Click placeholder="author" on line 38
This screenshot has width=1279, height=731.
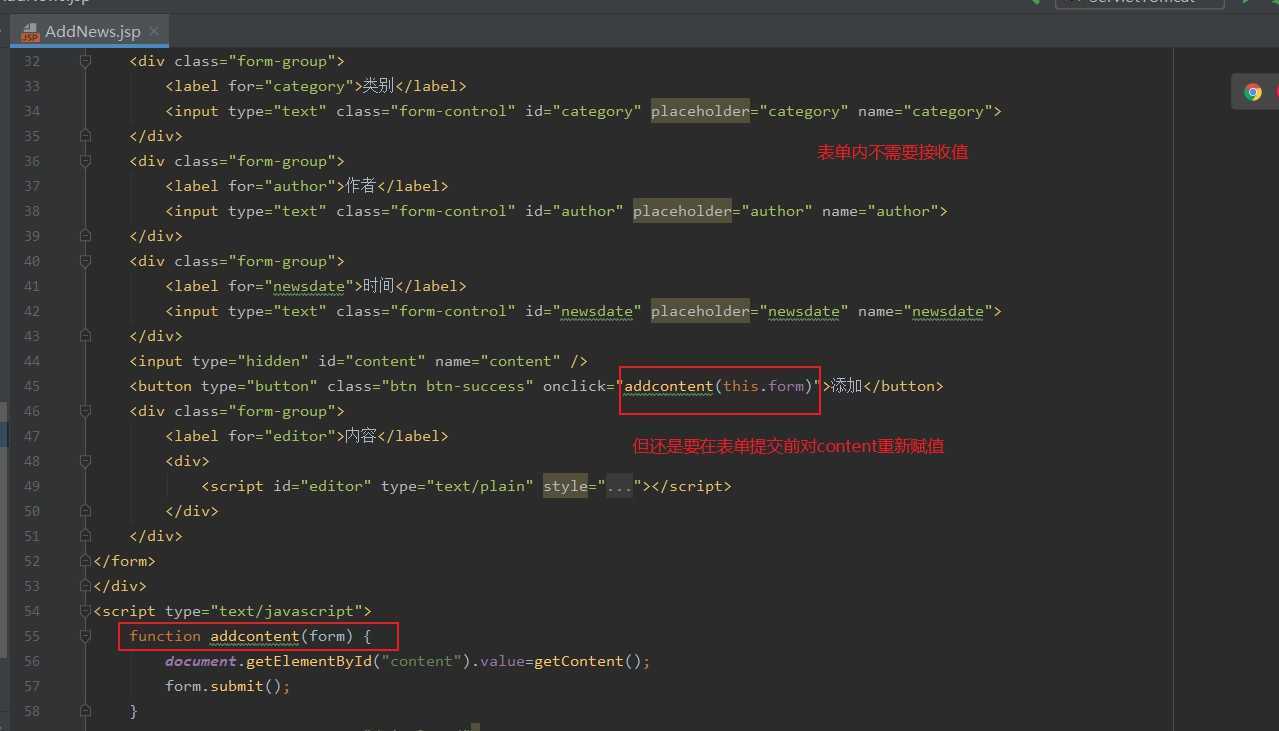click(723, 211)
